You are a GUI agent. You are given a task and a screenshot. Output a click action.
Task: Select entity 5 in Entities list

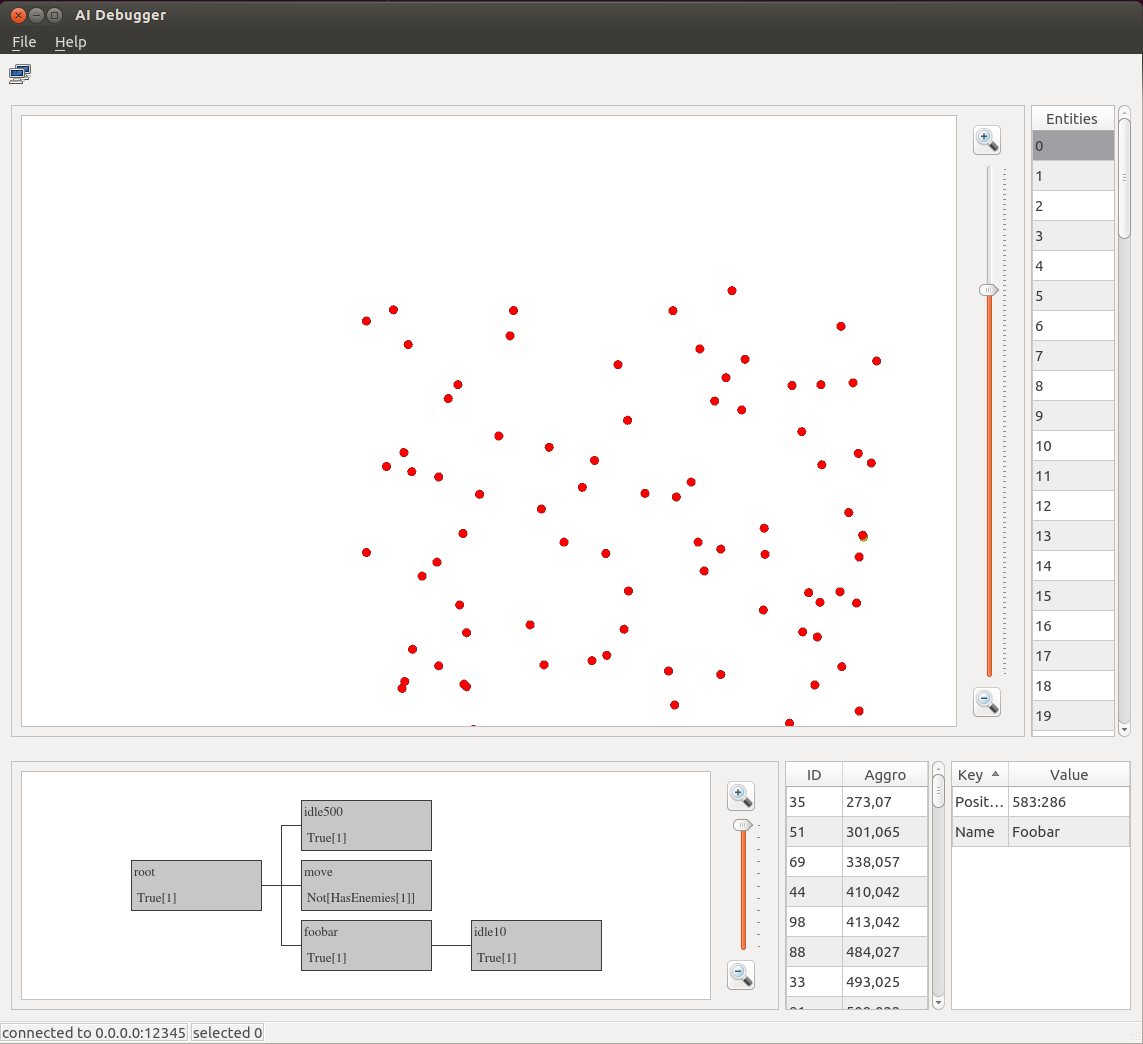(x=1072, y=296)
